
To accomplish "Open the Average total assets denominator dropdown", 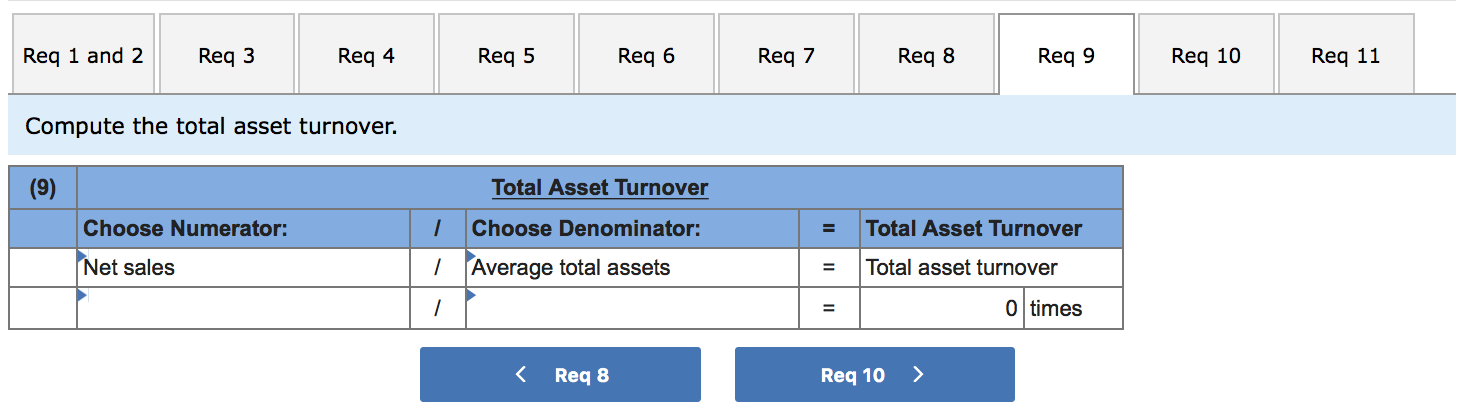I will (632, 268).
